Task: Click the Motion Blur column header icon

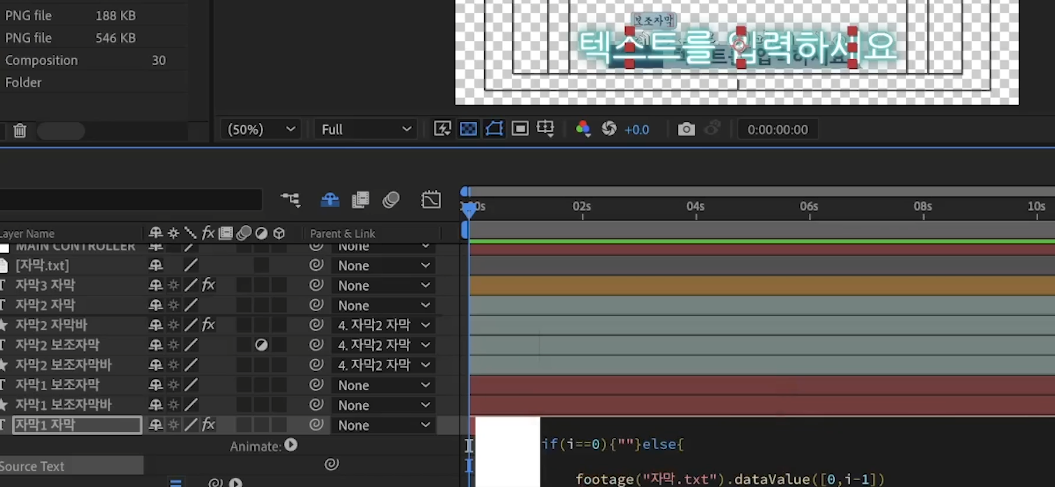Action: pos(244,233)
